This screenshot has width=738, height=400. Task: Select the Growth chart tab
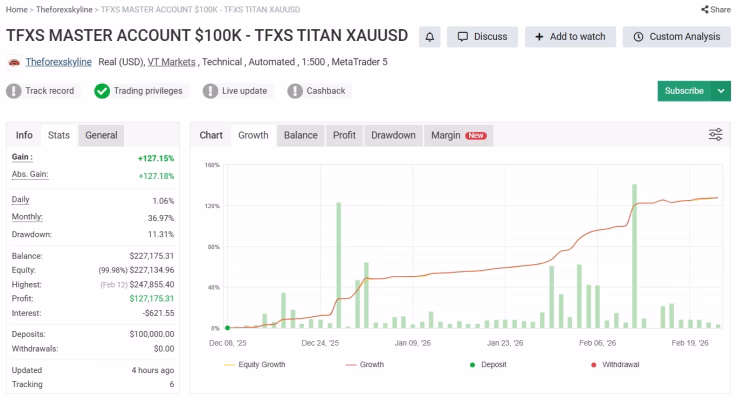(x=253, y=136)
